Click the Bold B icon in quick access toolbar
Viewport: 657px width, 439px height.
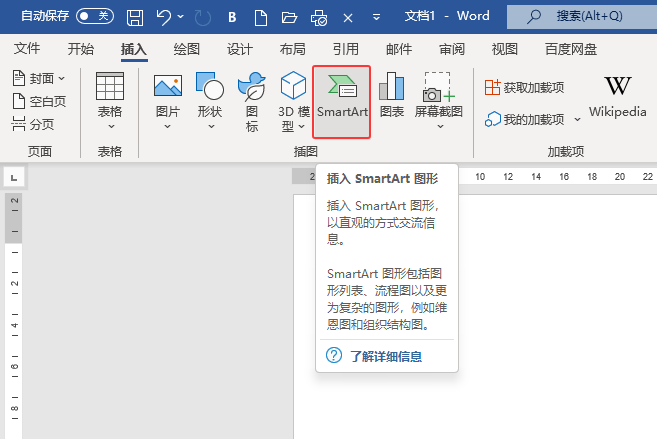tap(232, 17)
